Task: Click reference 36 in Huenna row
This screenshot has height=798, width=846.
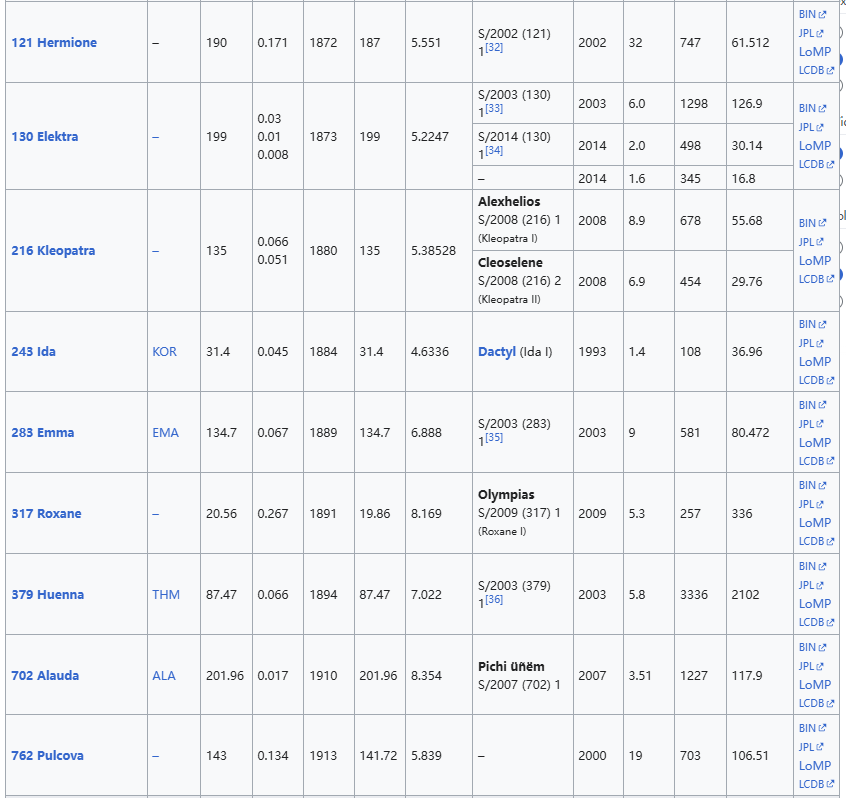Action: point(494,600)
